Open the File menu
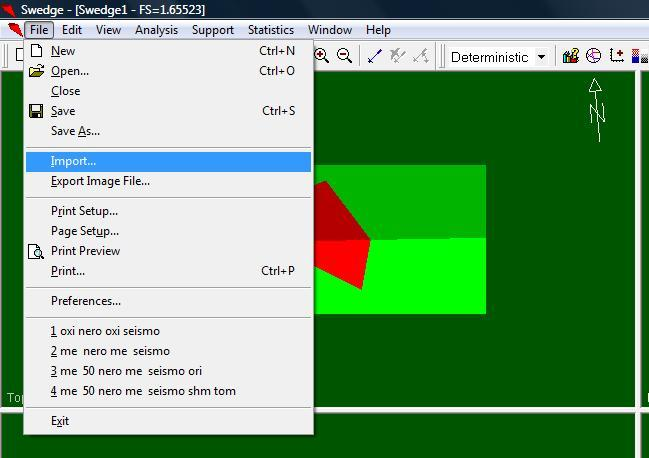Viewport: 649px width, 458px height. click(39, 30)
